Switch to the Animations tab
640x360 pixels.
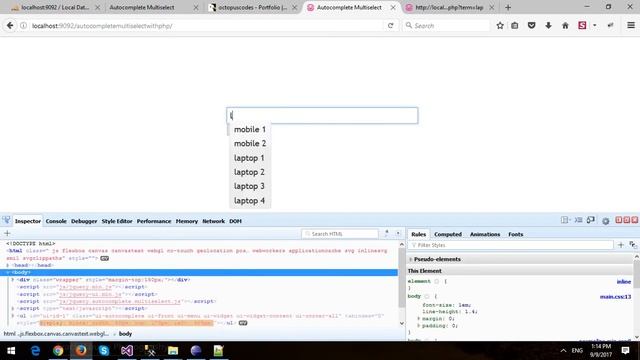click(x=485, y=234)
